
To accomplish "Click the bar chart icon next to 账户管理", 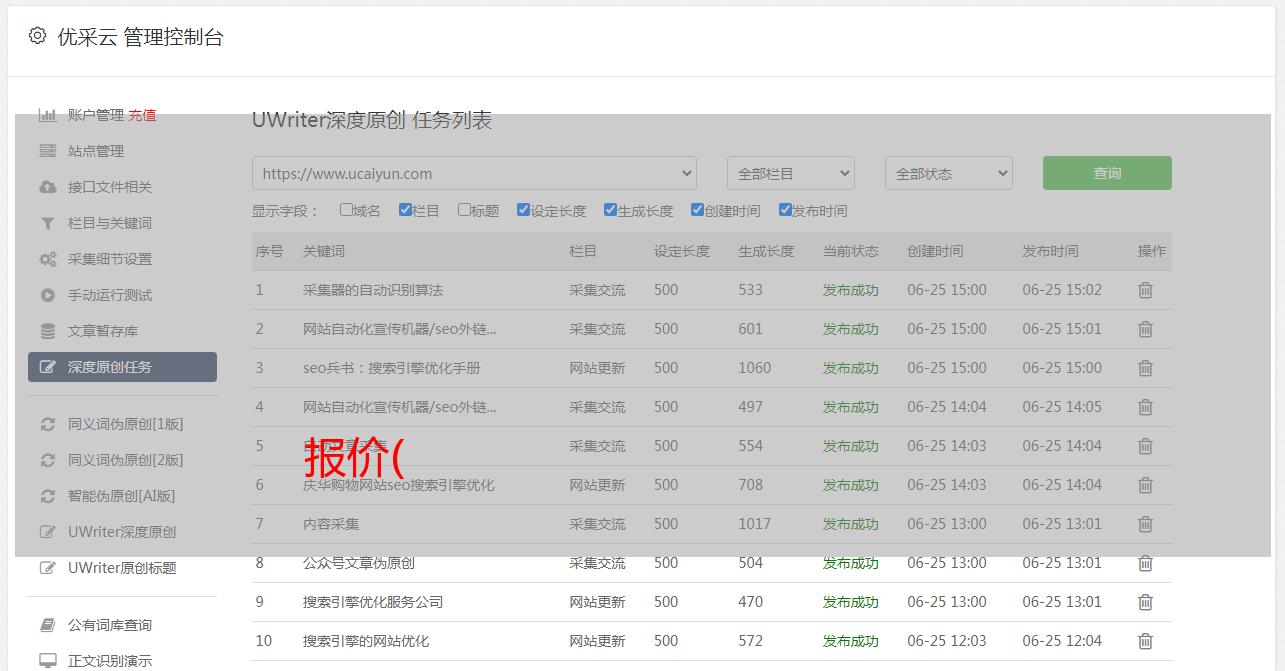I will pos(47,115).
